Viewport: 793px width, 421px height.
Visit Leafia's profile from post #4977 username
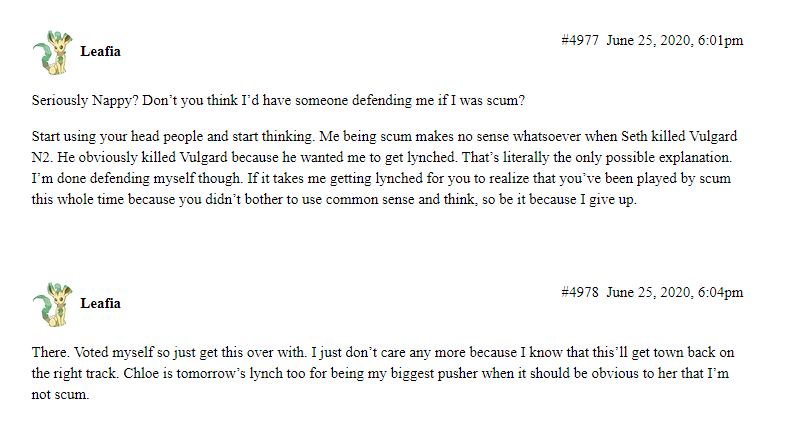coord(100,52)
